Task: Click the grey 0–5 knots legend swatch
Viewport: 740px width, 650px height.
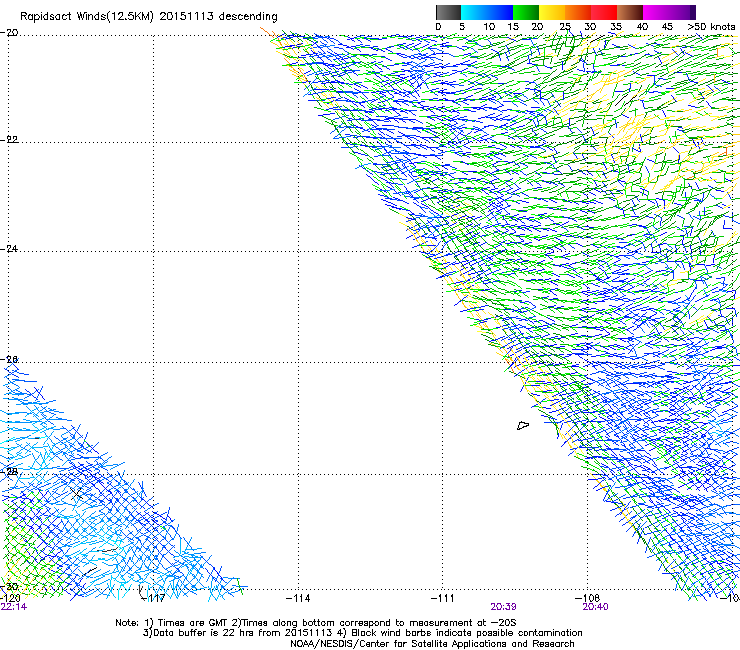Action: (448, 12)
